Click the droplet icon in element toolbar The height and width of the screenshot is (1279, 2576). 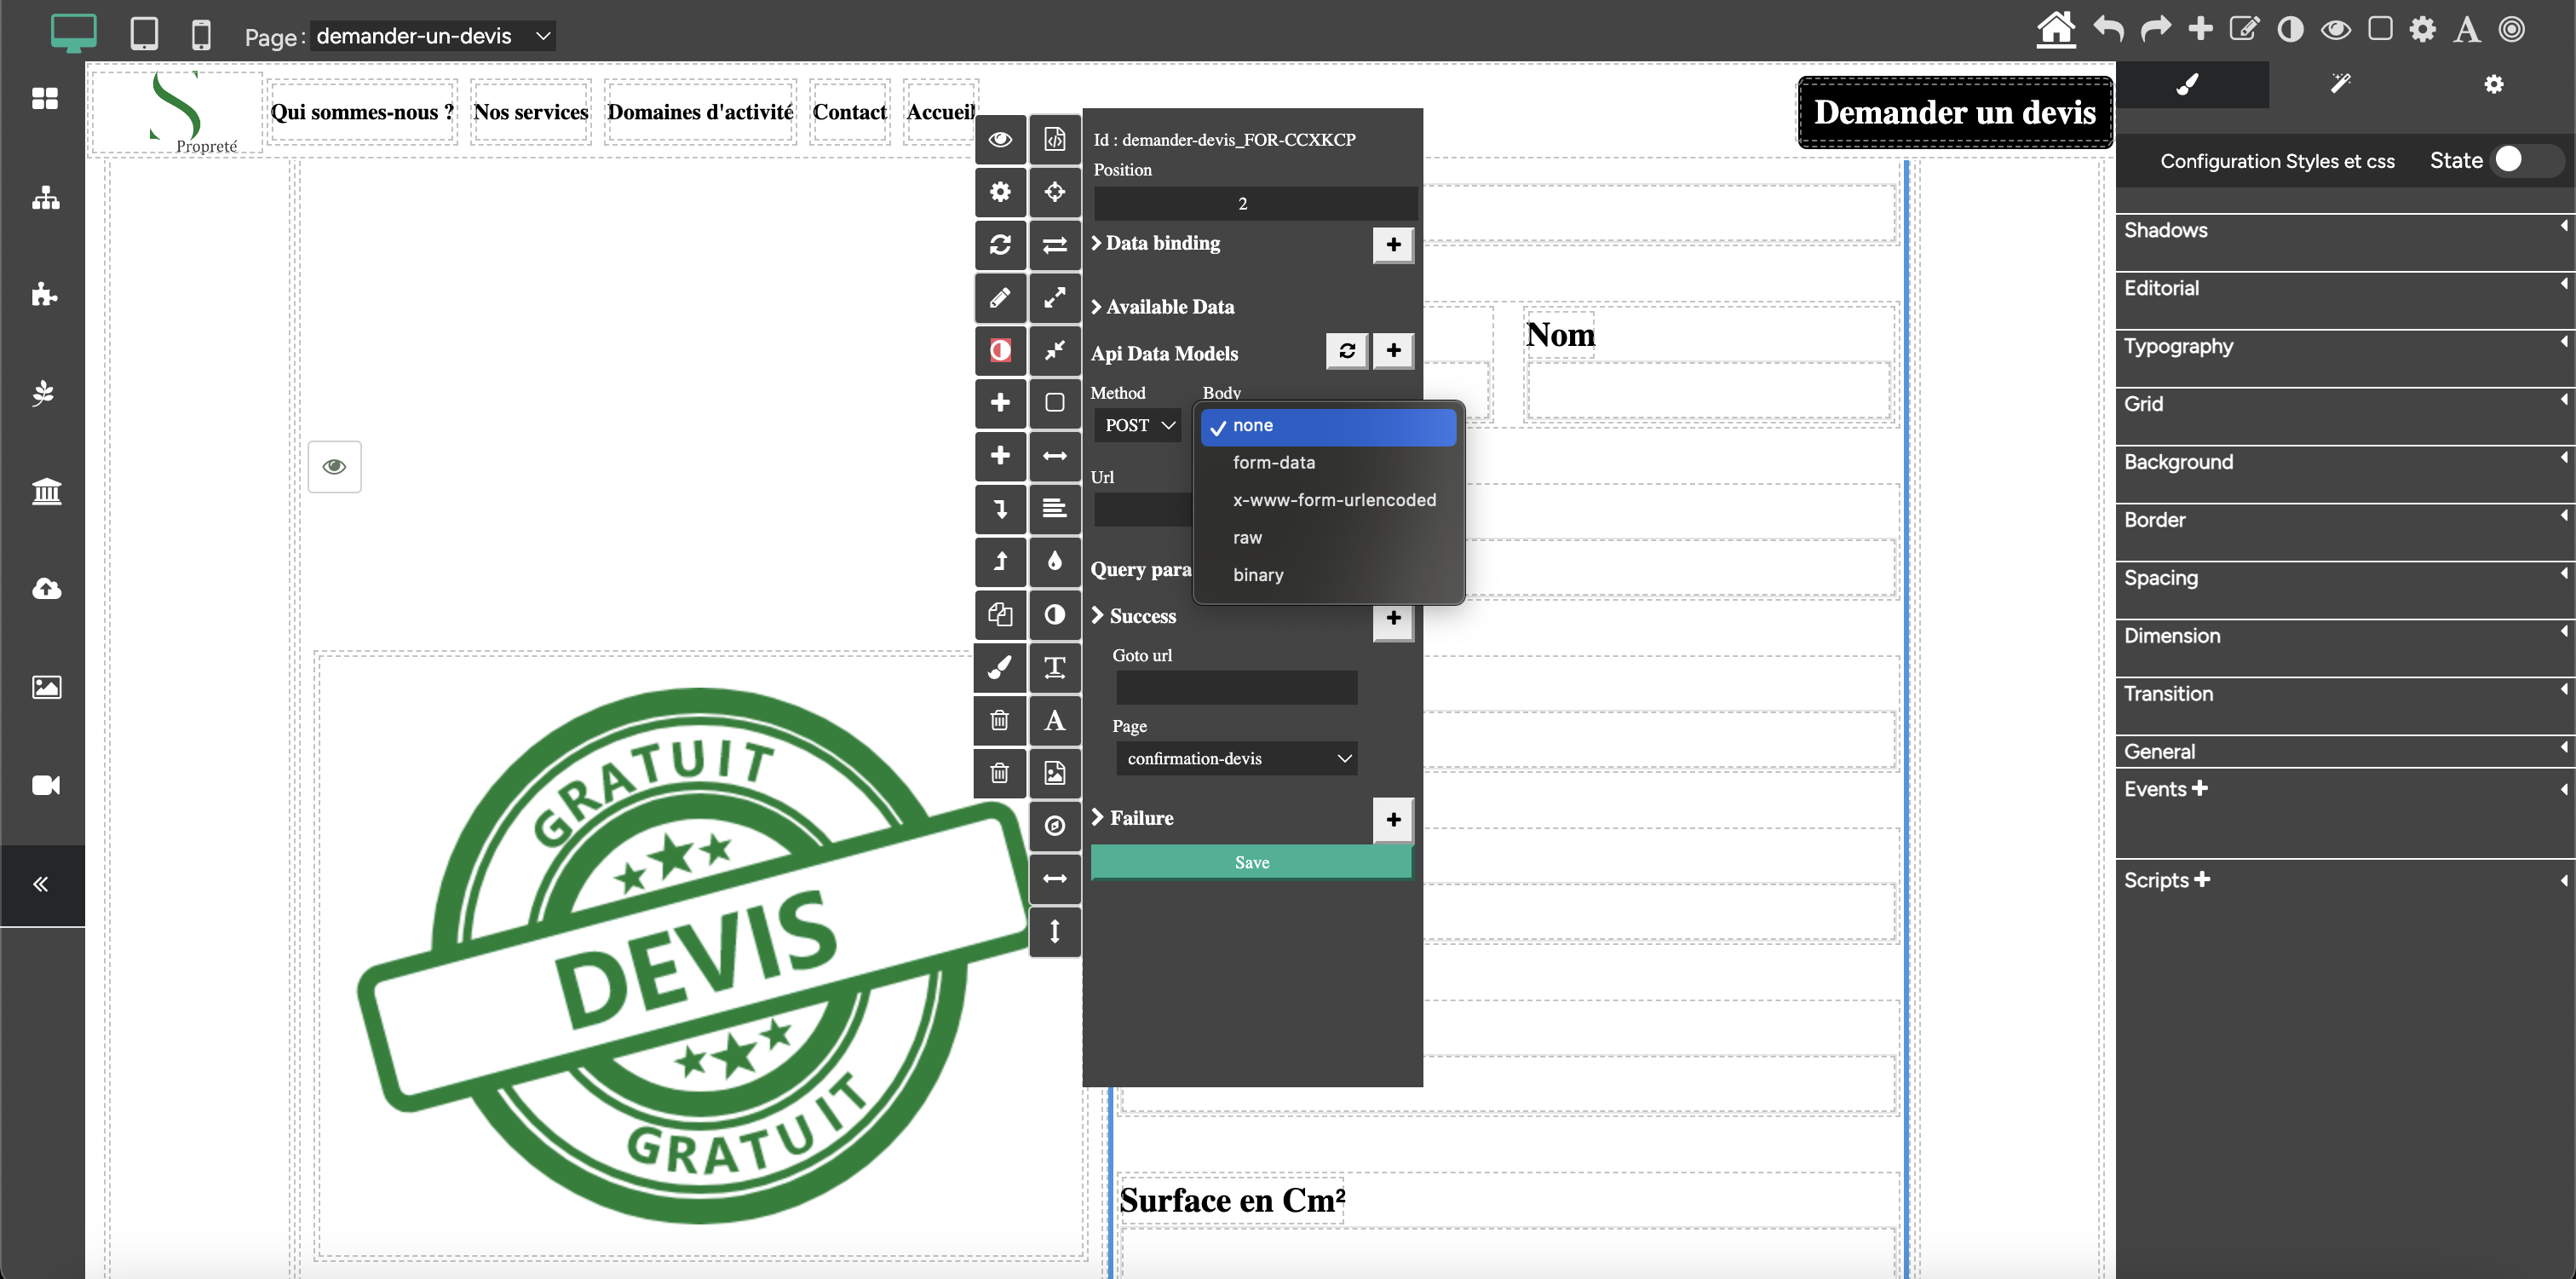click(1054, 561)
